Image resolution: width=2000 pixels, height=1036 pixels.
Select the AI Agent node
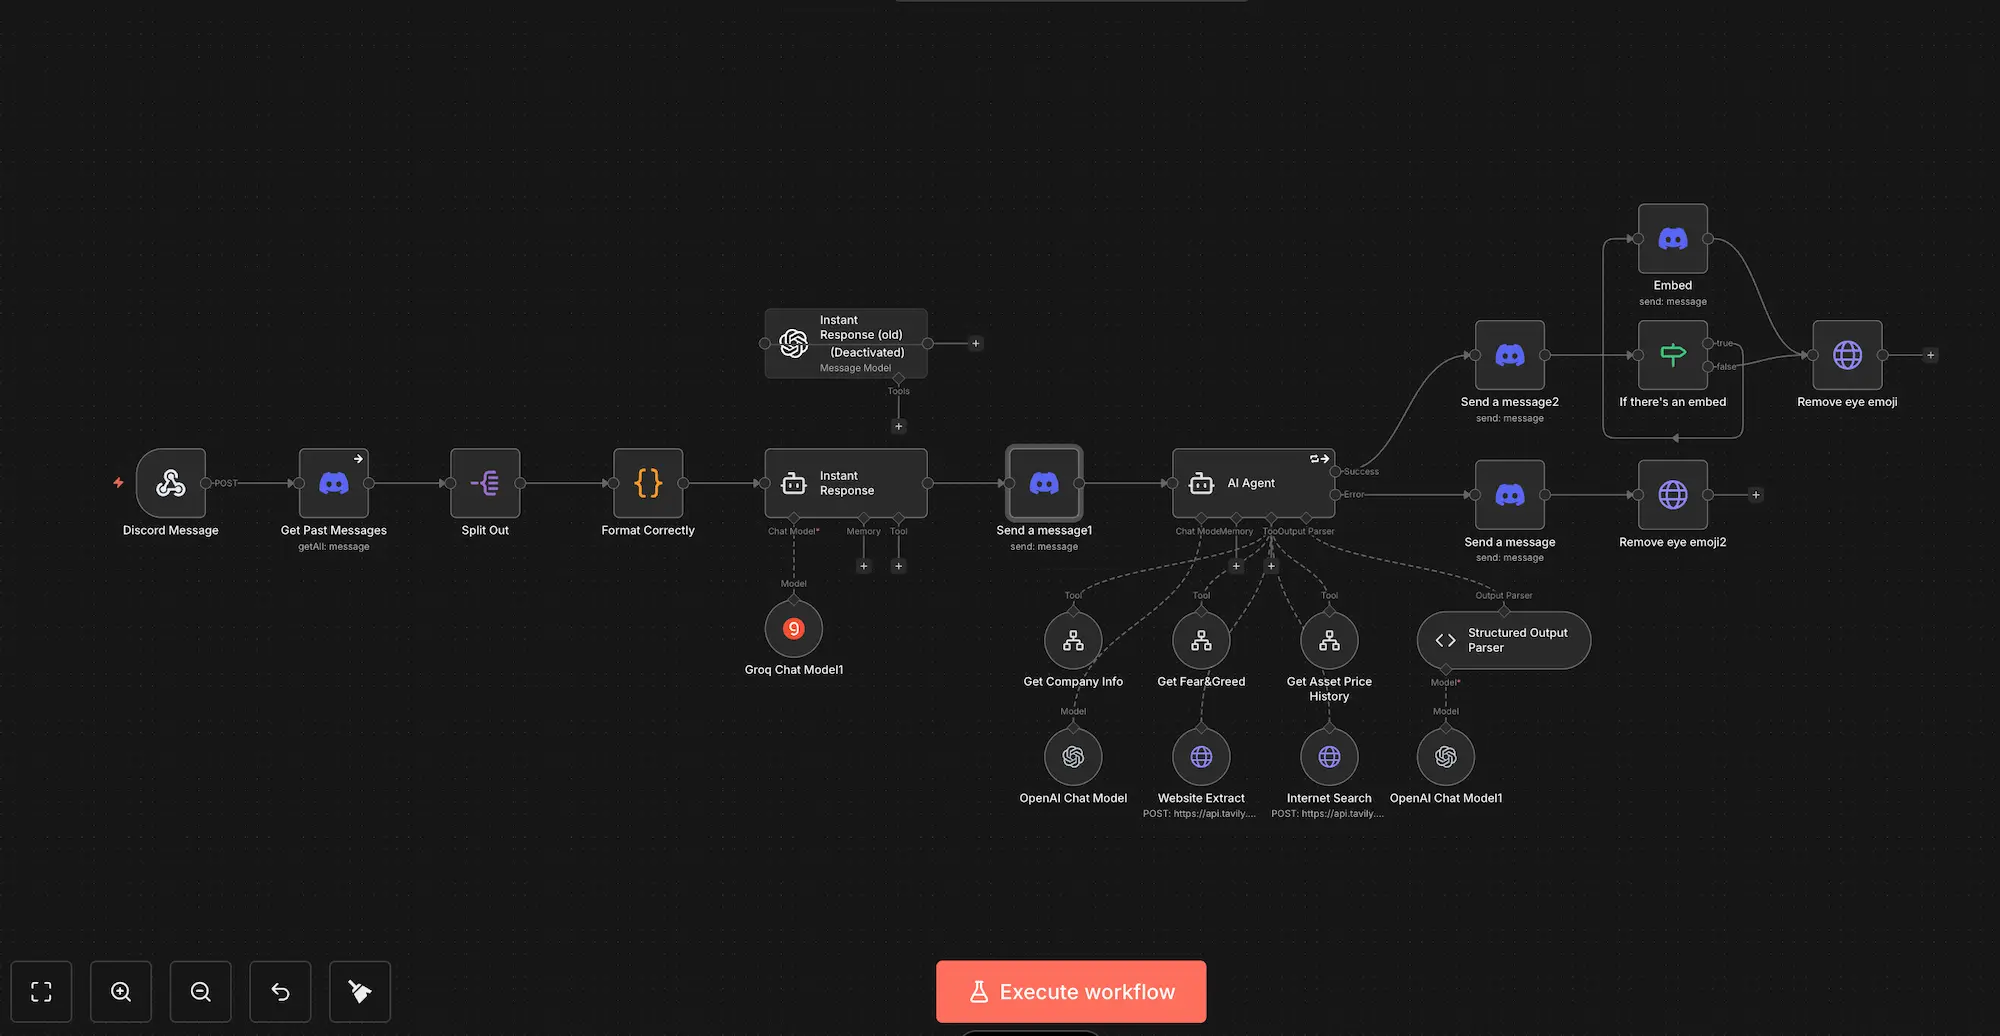(x=1252, y=483)
